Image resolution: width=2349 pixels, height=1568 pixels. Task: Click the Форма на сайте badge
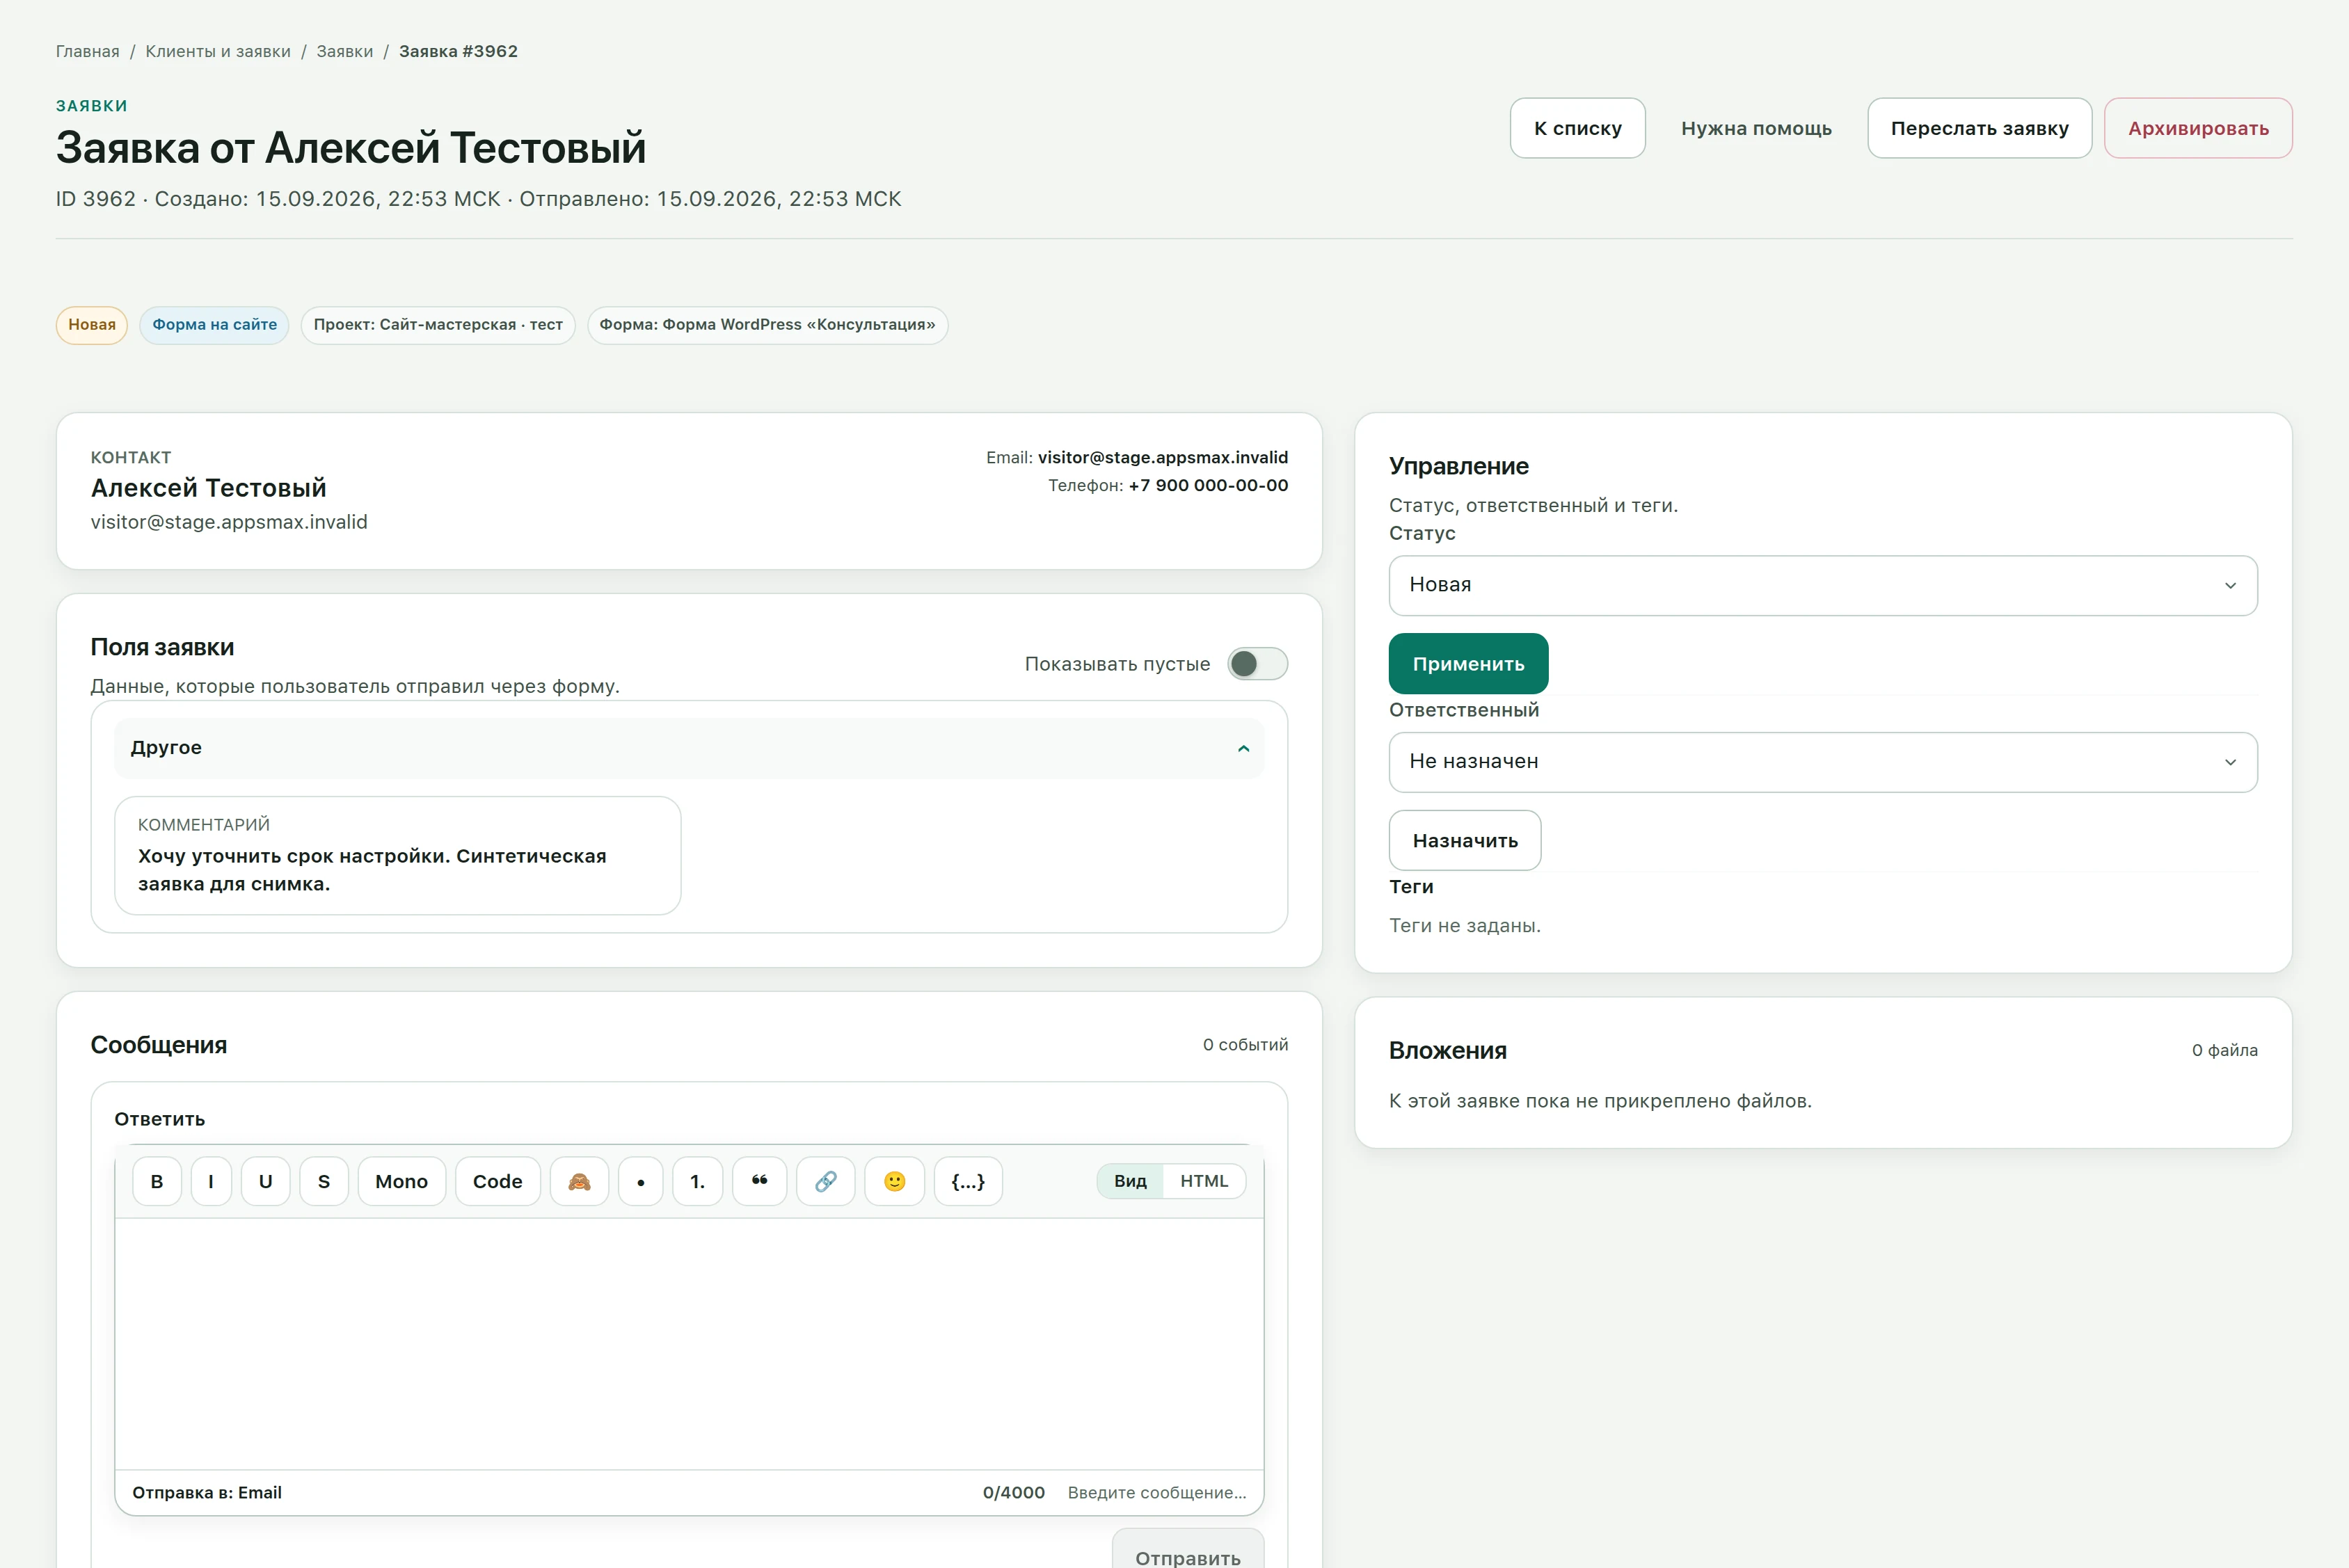214,325
